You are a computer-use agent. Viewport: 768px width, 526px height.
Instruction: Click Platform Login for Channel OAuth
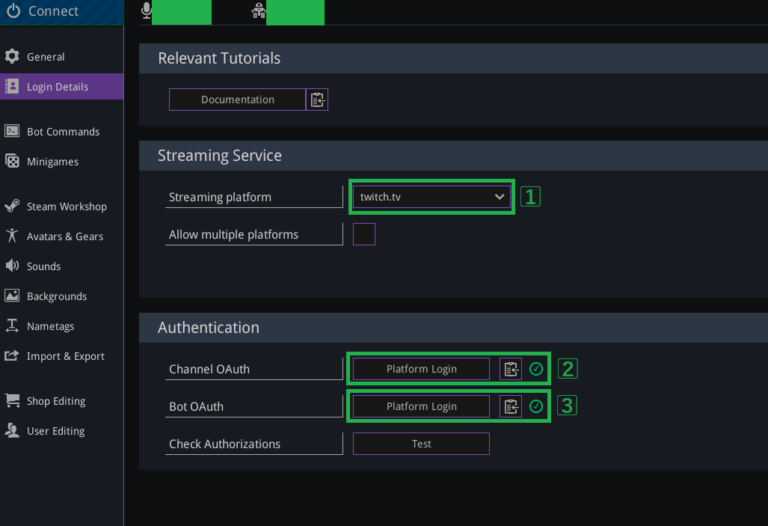(x=421, y=369)
